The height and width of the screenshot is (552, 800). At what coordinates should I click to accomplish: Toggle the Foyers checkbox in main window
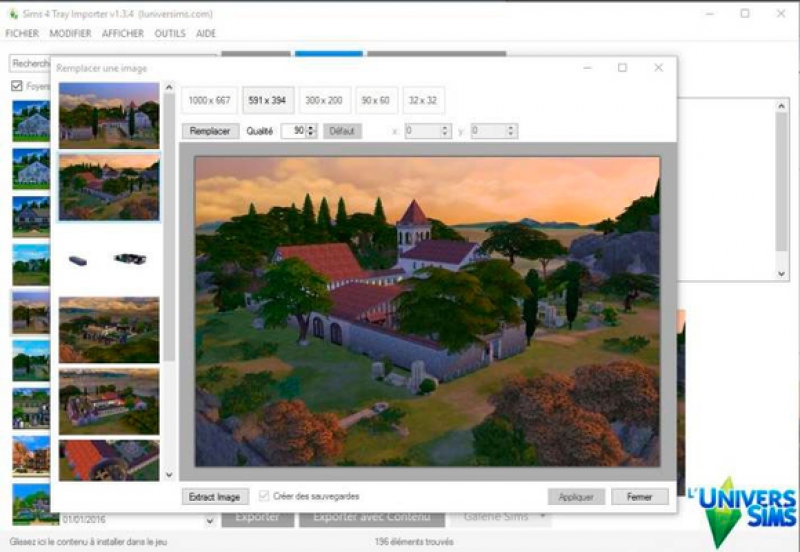pos(17,86)
